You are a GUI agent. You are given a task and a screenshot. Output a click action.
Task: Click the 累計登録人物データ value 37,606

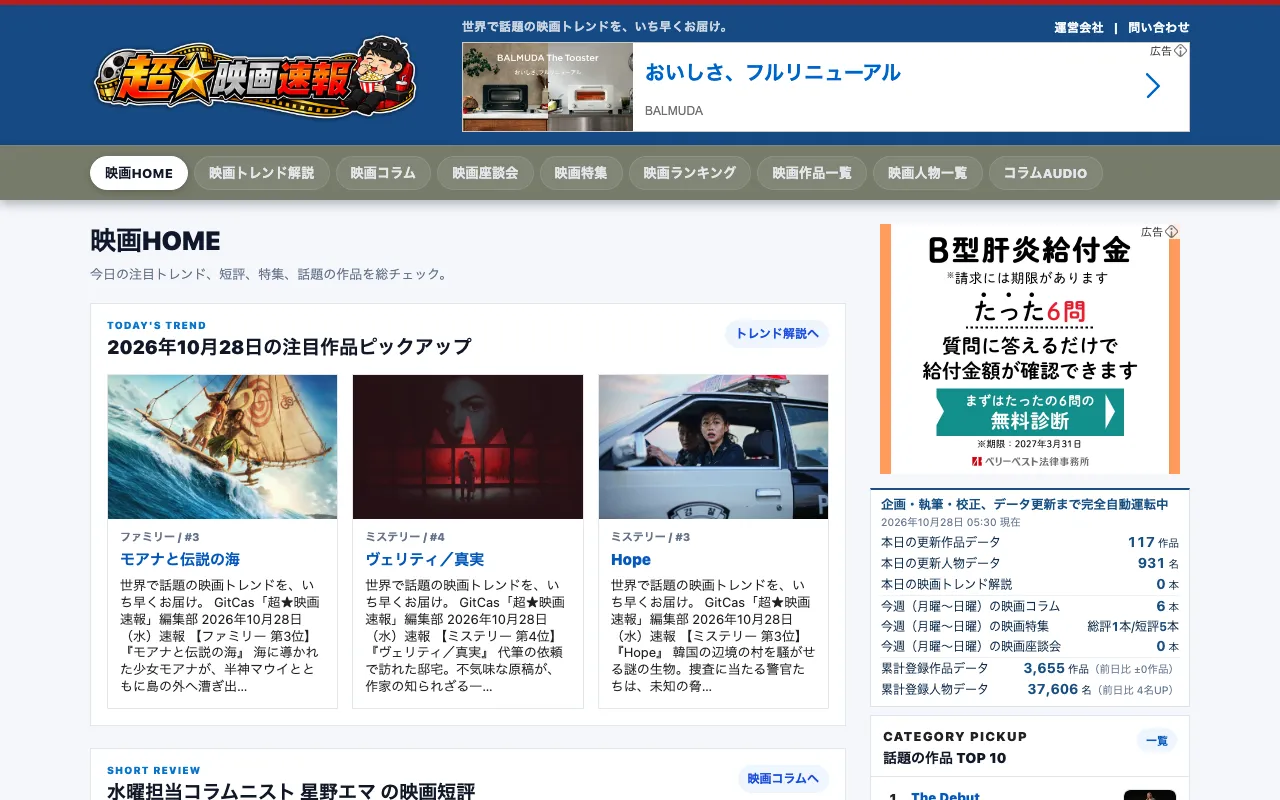pyautogui.click(x=1053, y=689)
